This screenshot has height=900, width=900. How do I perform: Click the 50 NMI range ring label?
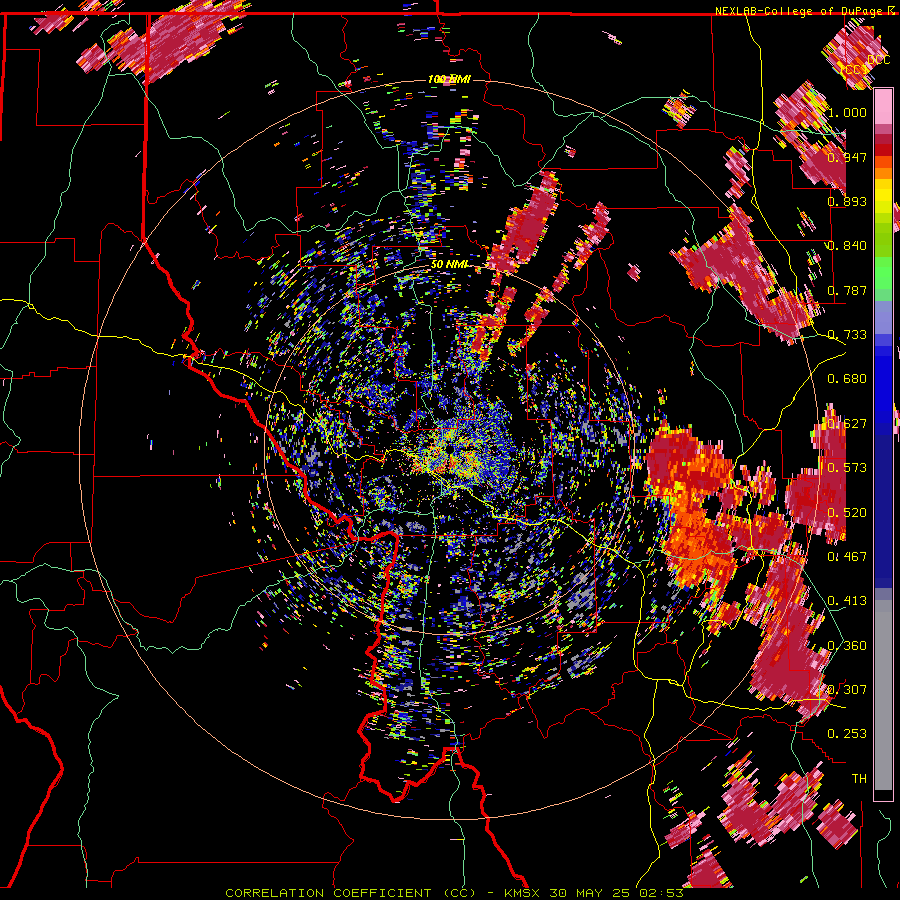coord(450,264)
